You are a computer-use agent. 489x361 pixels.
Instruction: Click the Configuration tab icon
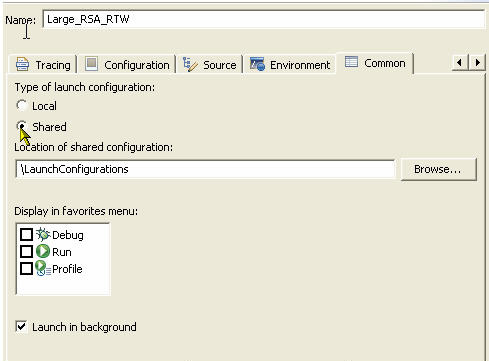[x=91, y=63]
